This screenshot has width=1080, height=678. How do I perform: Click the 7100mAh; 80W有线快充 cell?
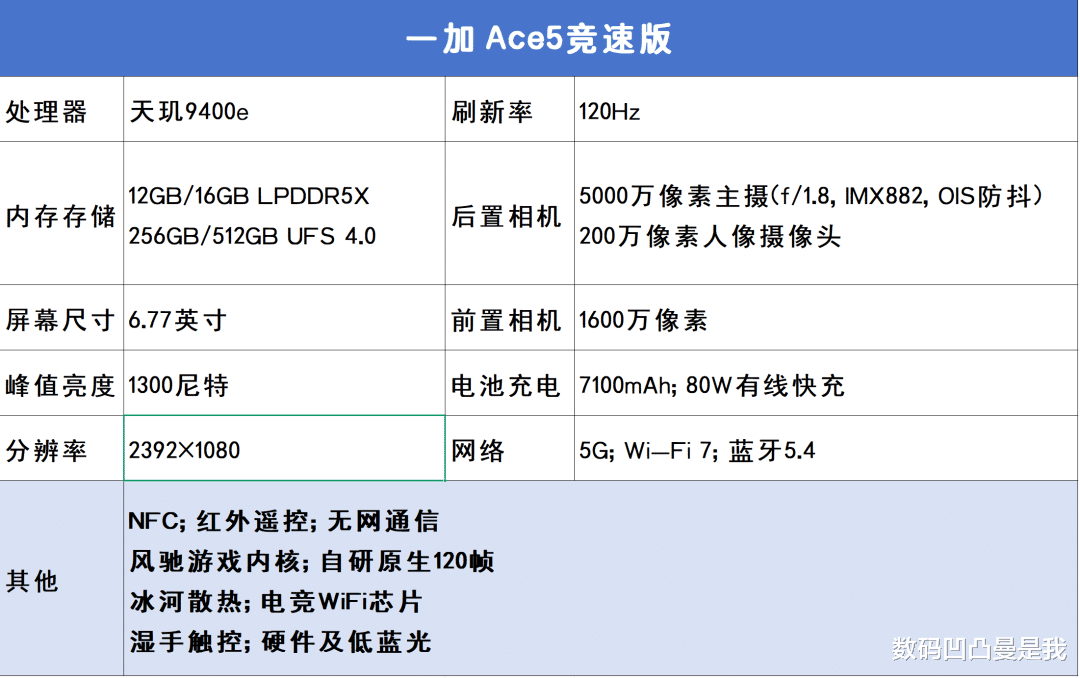pyautogui.click(x=826, y=383)
